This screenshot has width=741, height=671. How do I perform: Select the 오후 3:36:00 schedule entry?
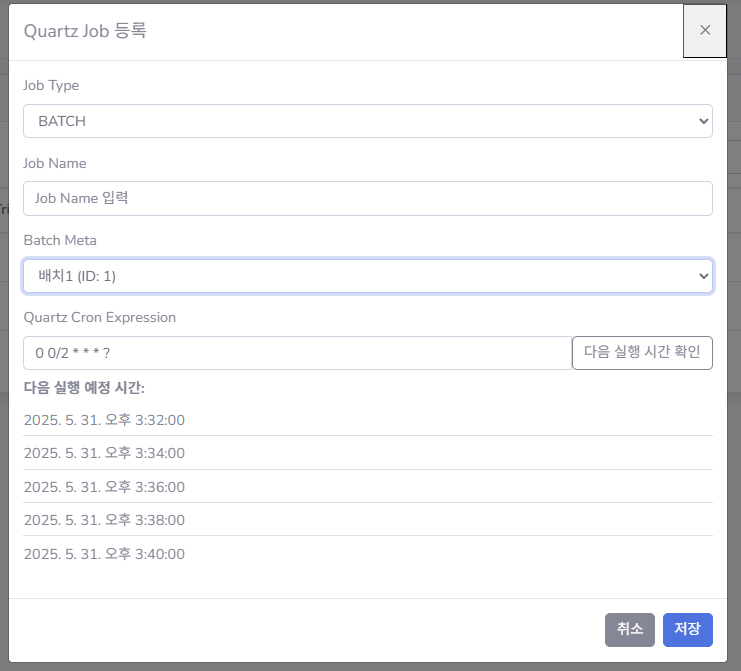click(368, 486)
